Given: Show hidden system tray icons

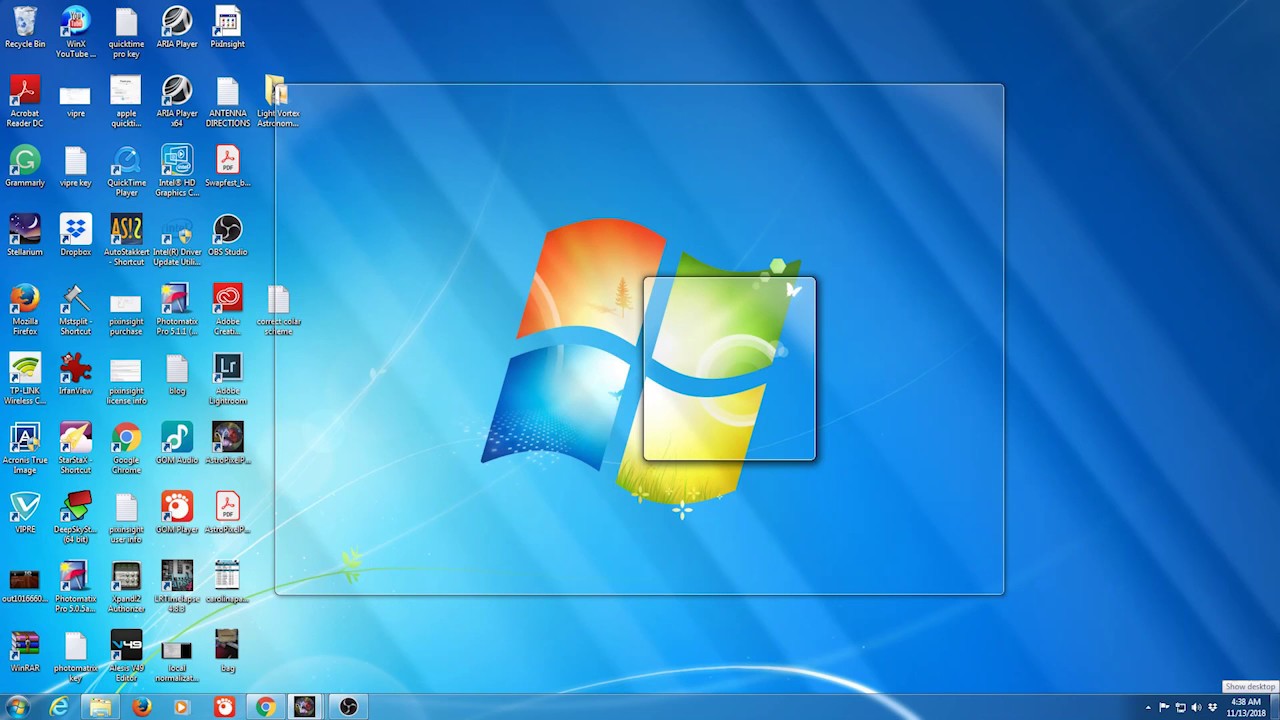Looking at the screenshot, I should pyautogui.click(x=1148, y=708).
